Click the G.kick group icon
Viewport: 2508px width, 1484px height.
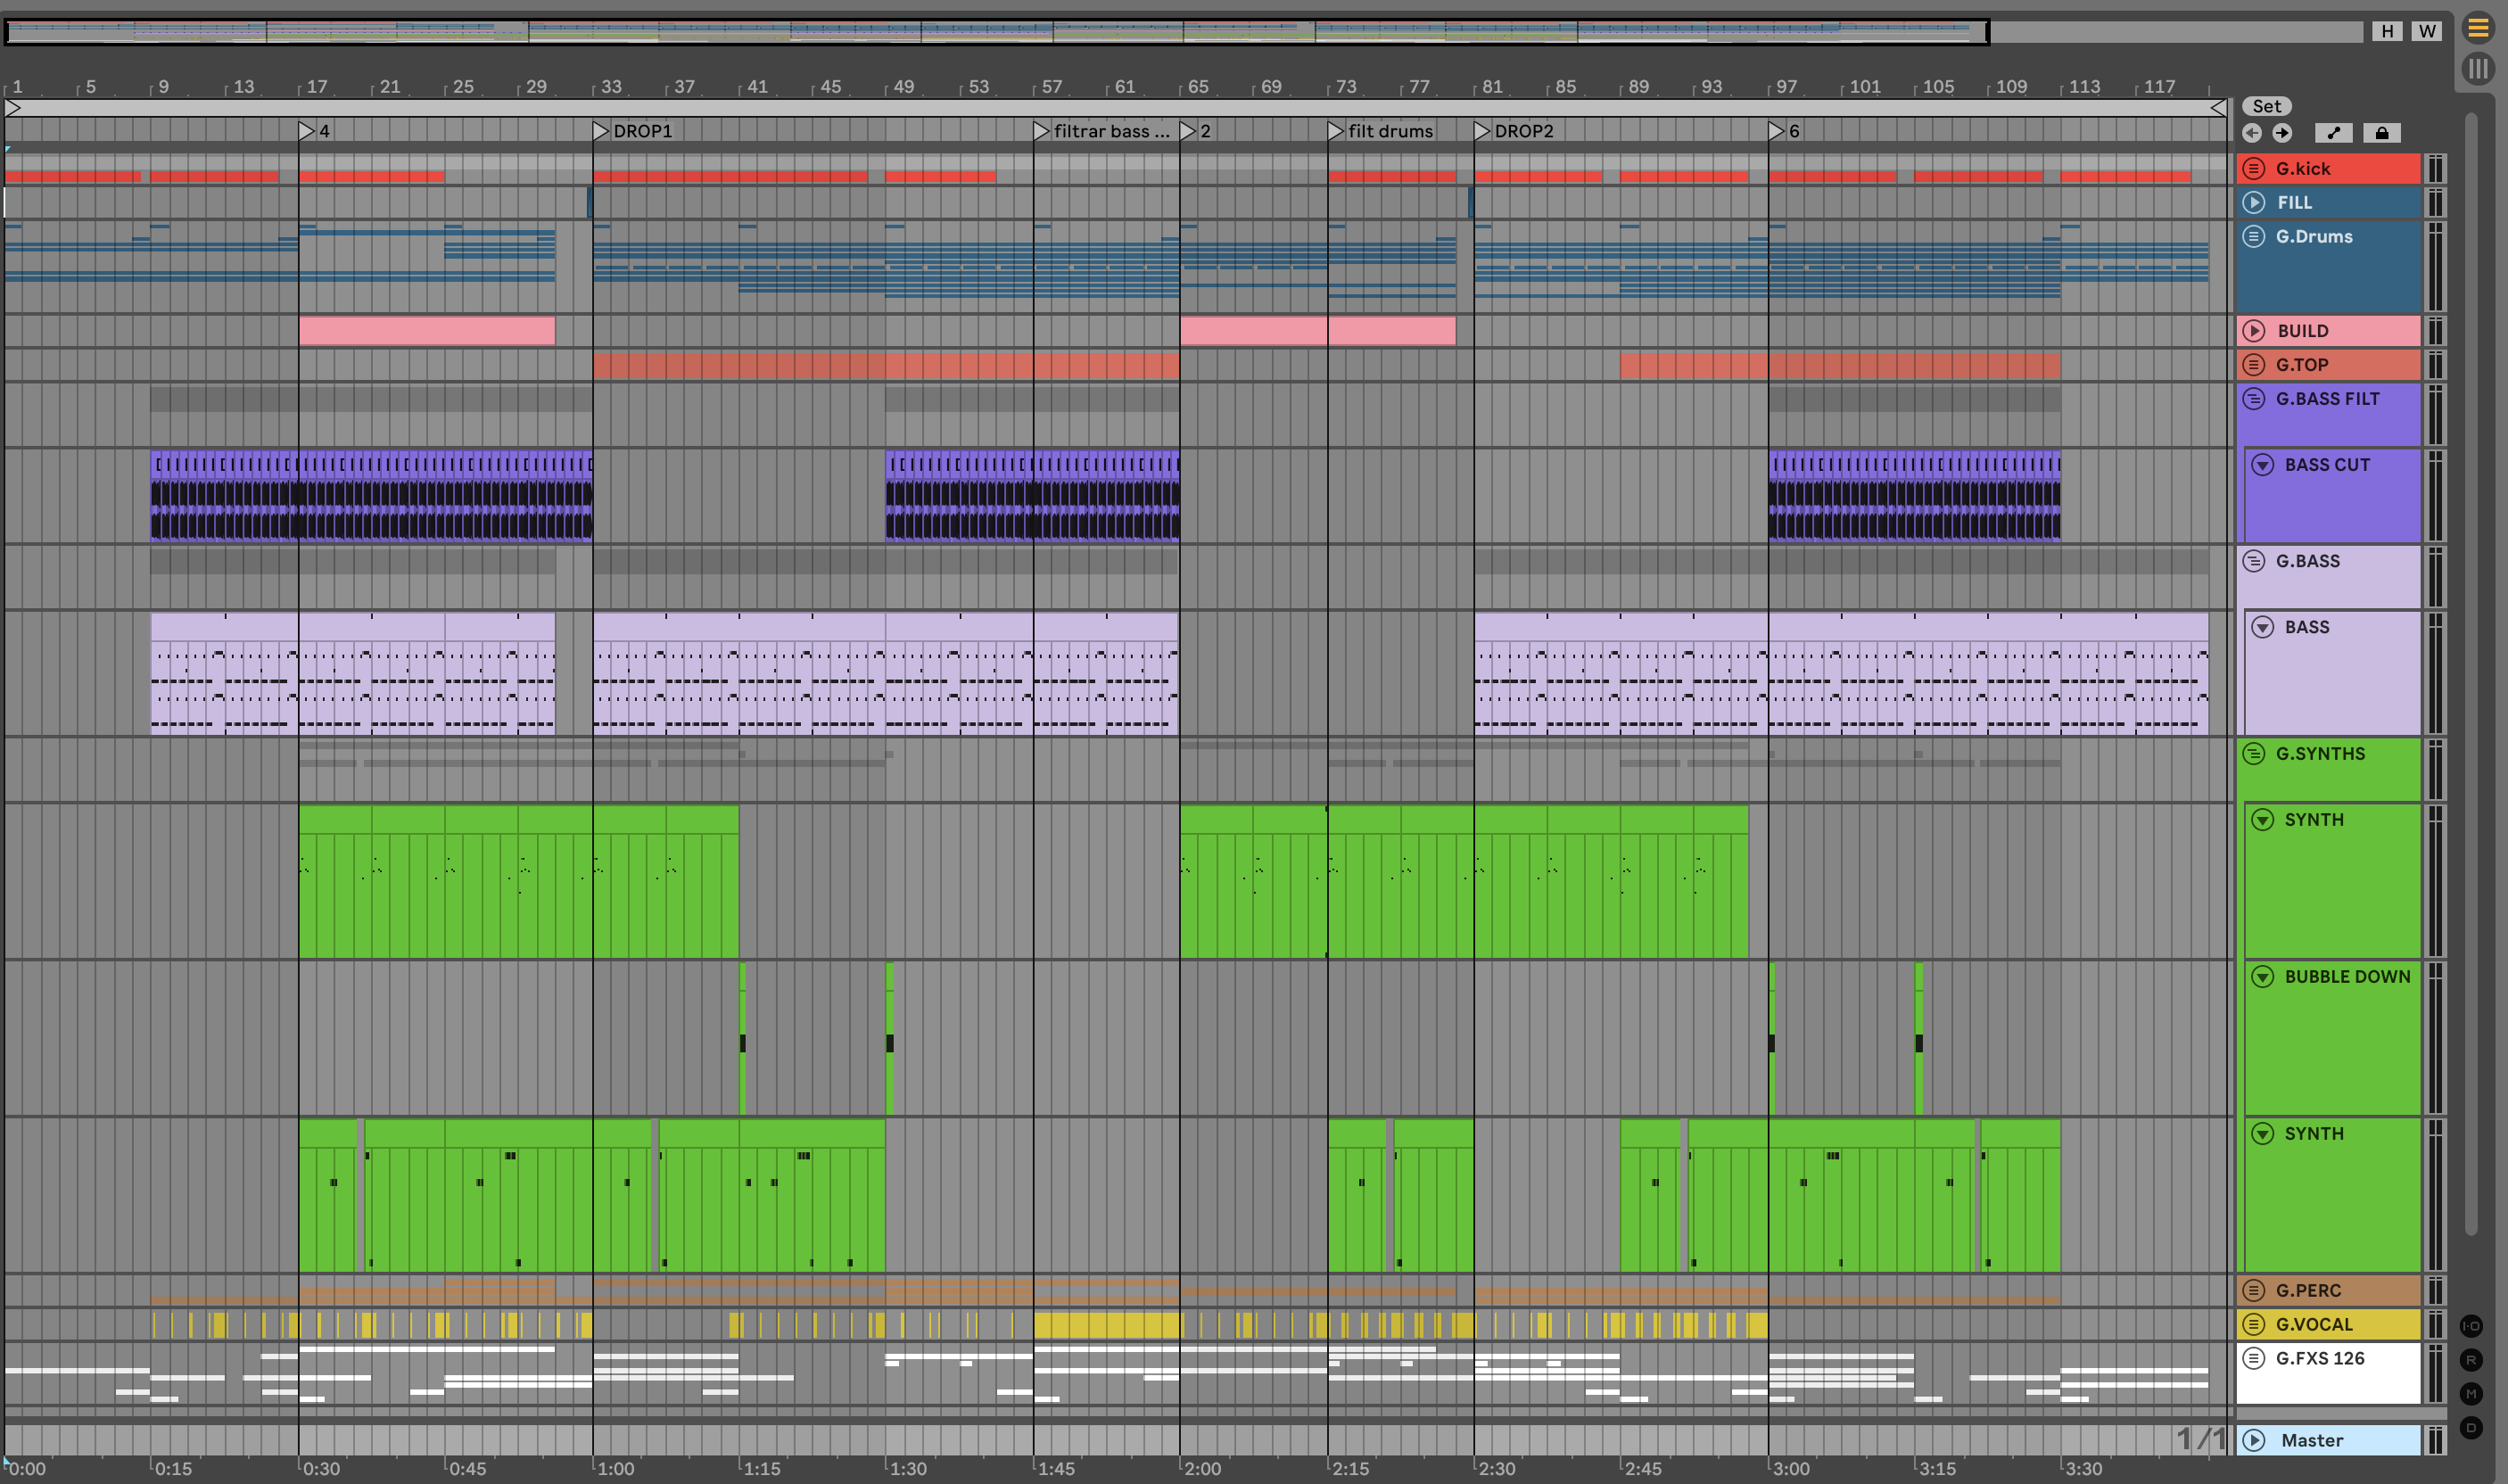click(x=2254, y=168)
